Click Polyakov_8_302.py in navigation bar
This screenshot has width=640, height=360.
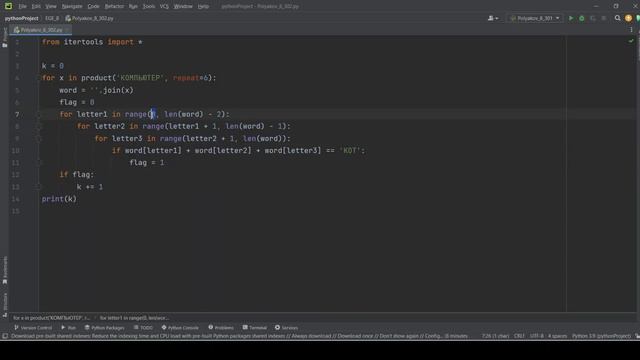coord(89,18)
